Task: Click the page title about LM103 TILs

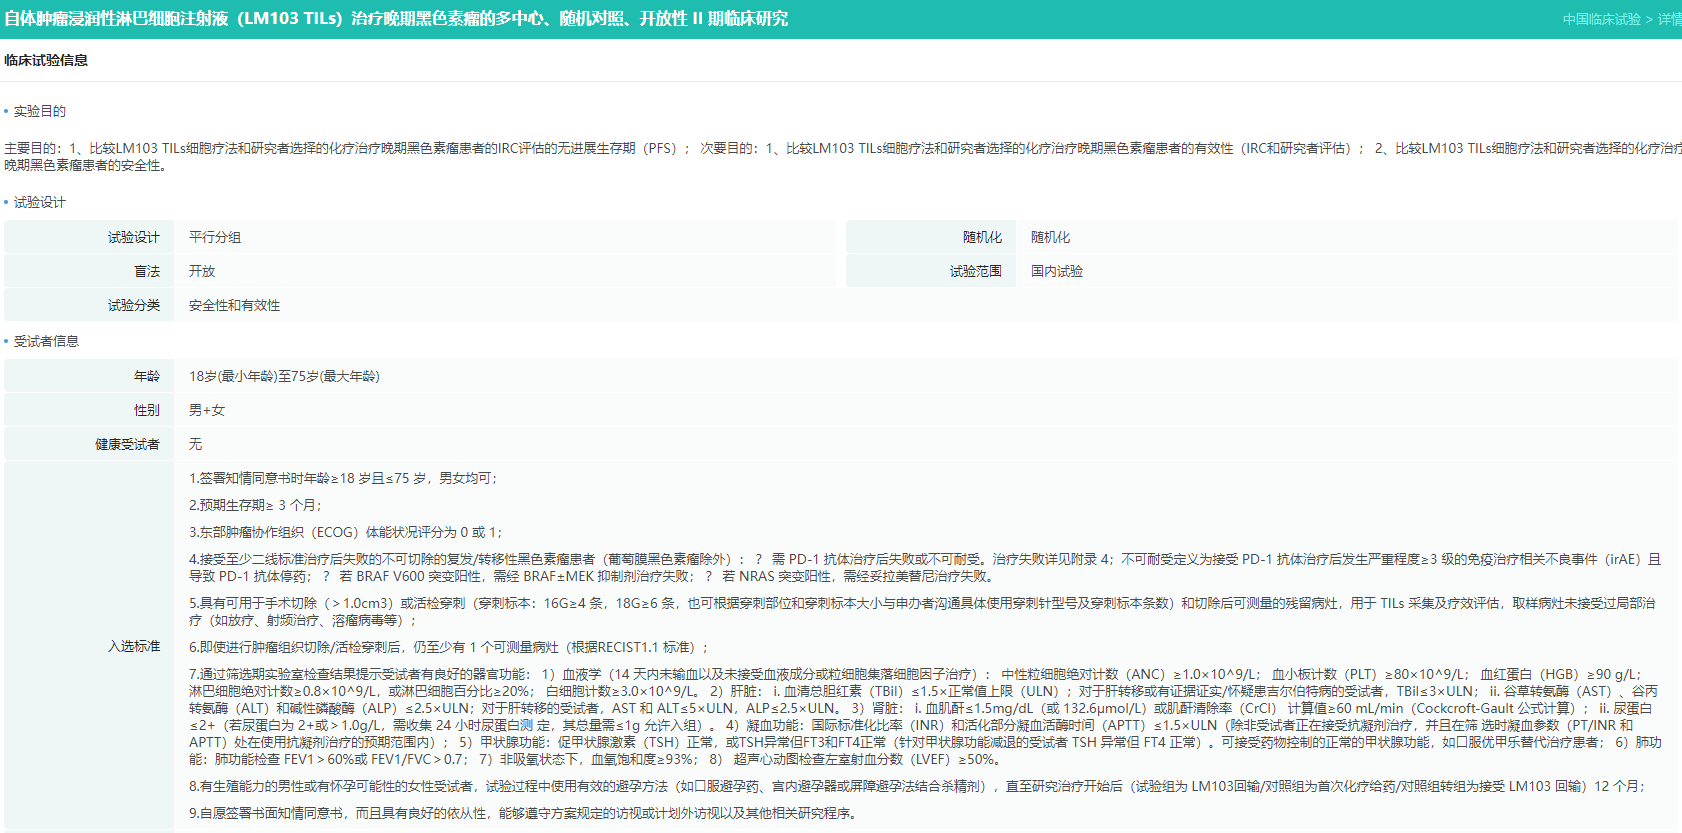Action: coord(396,19)
